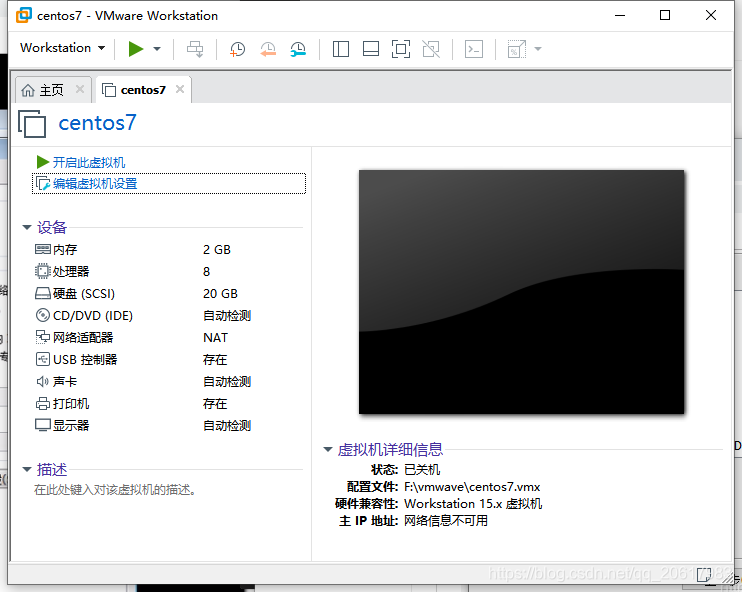Open the power options dropdown arrow
The width and height of the screenshot is (742, 592).
click(x=157, y=48)
